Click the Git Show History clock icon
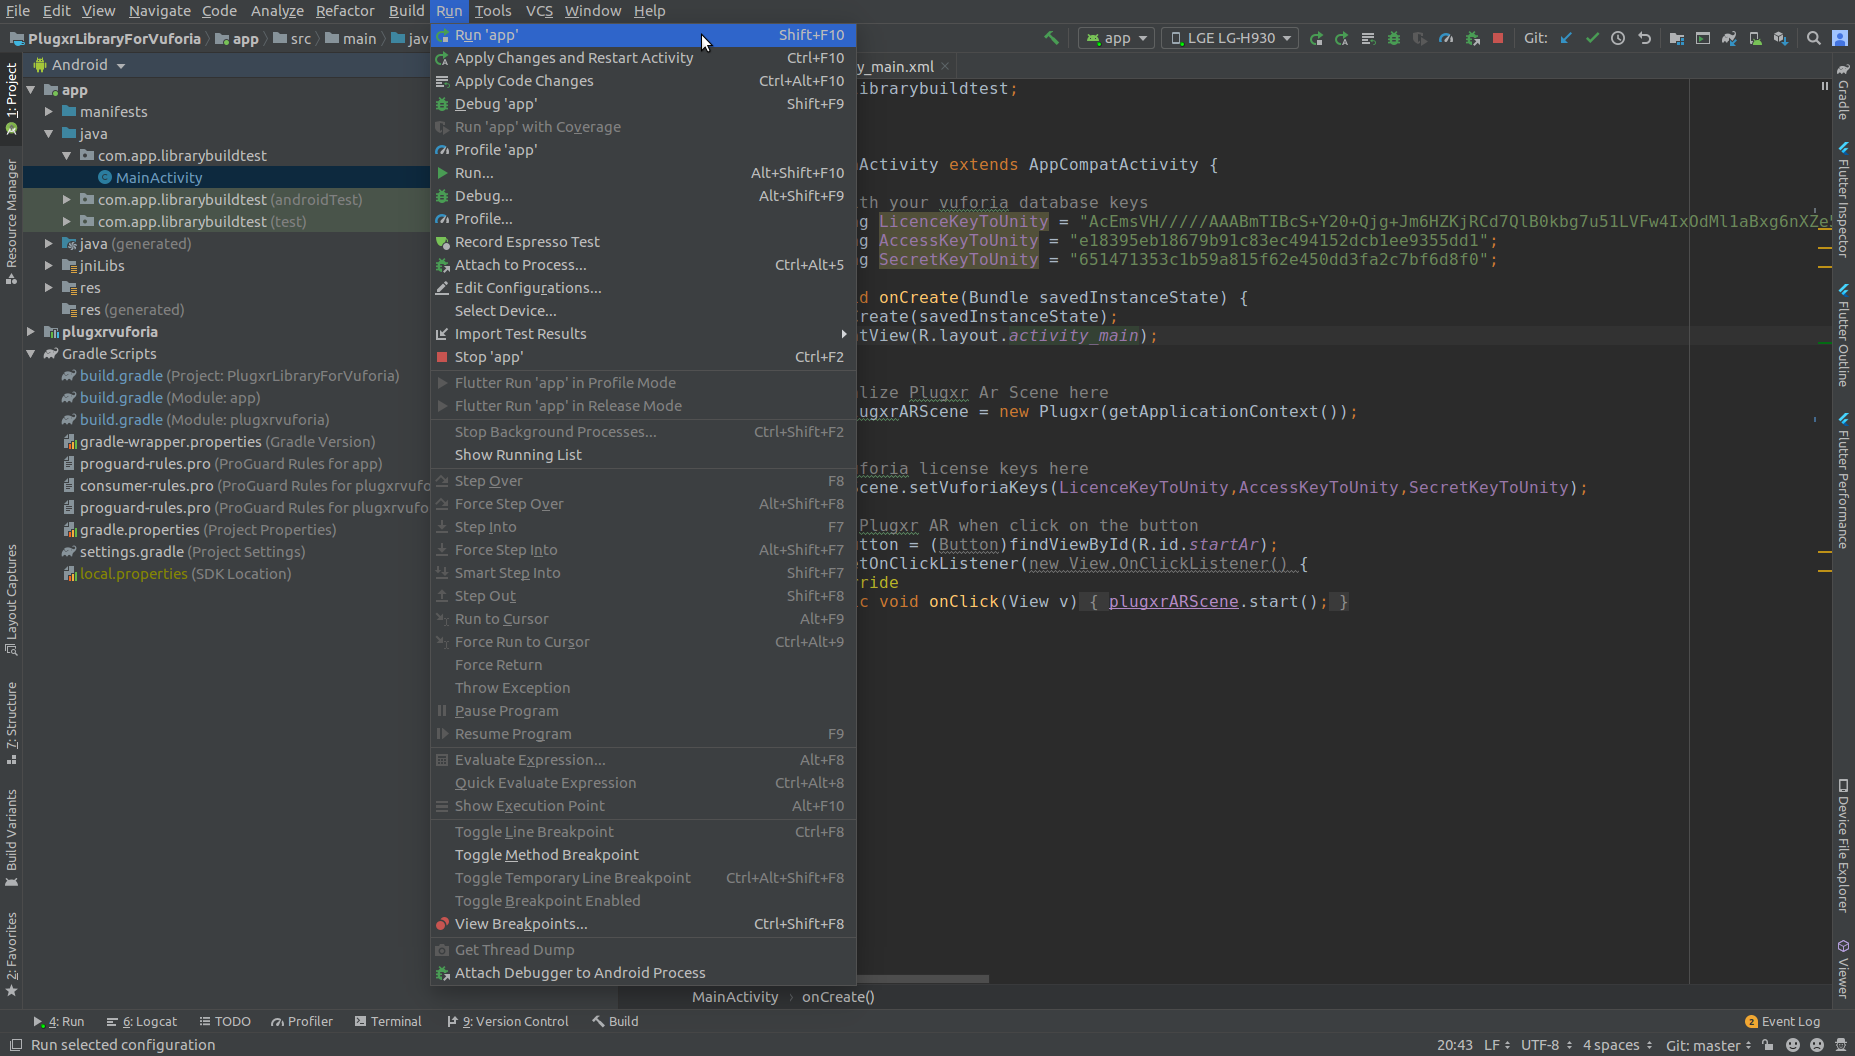 pyautogui.click(x=1618, y=38)
